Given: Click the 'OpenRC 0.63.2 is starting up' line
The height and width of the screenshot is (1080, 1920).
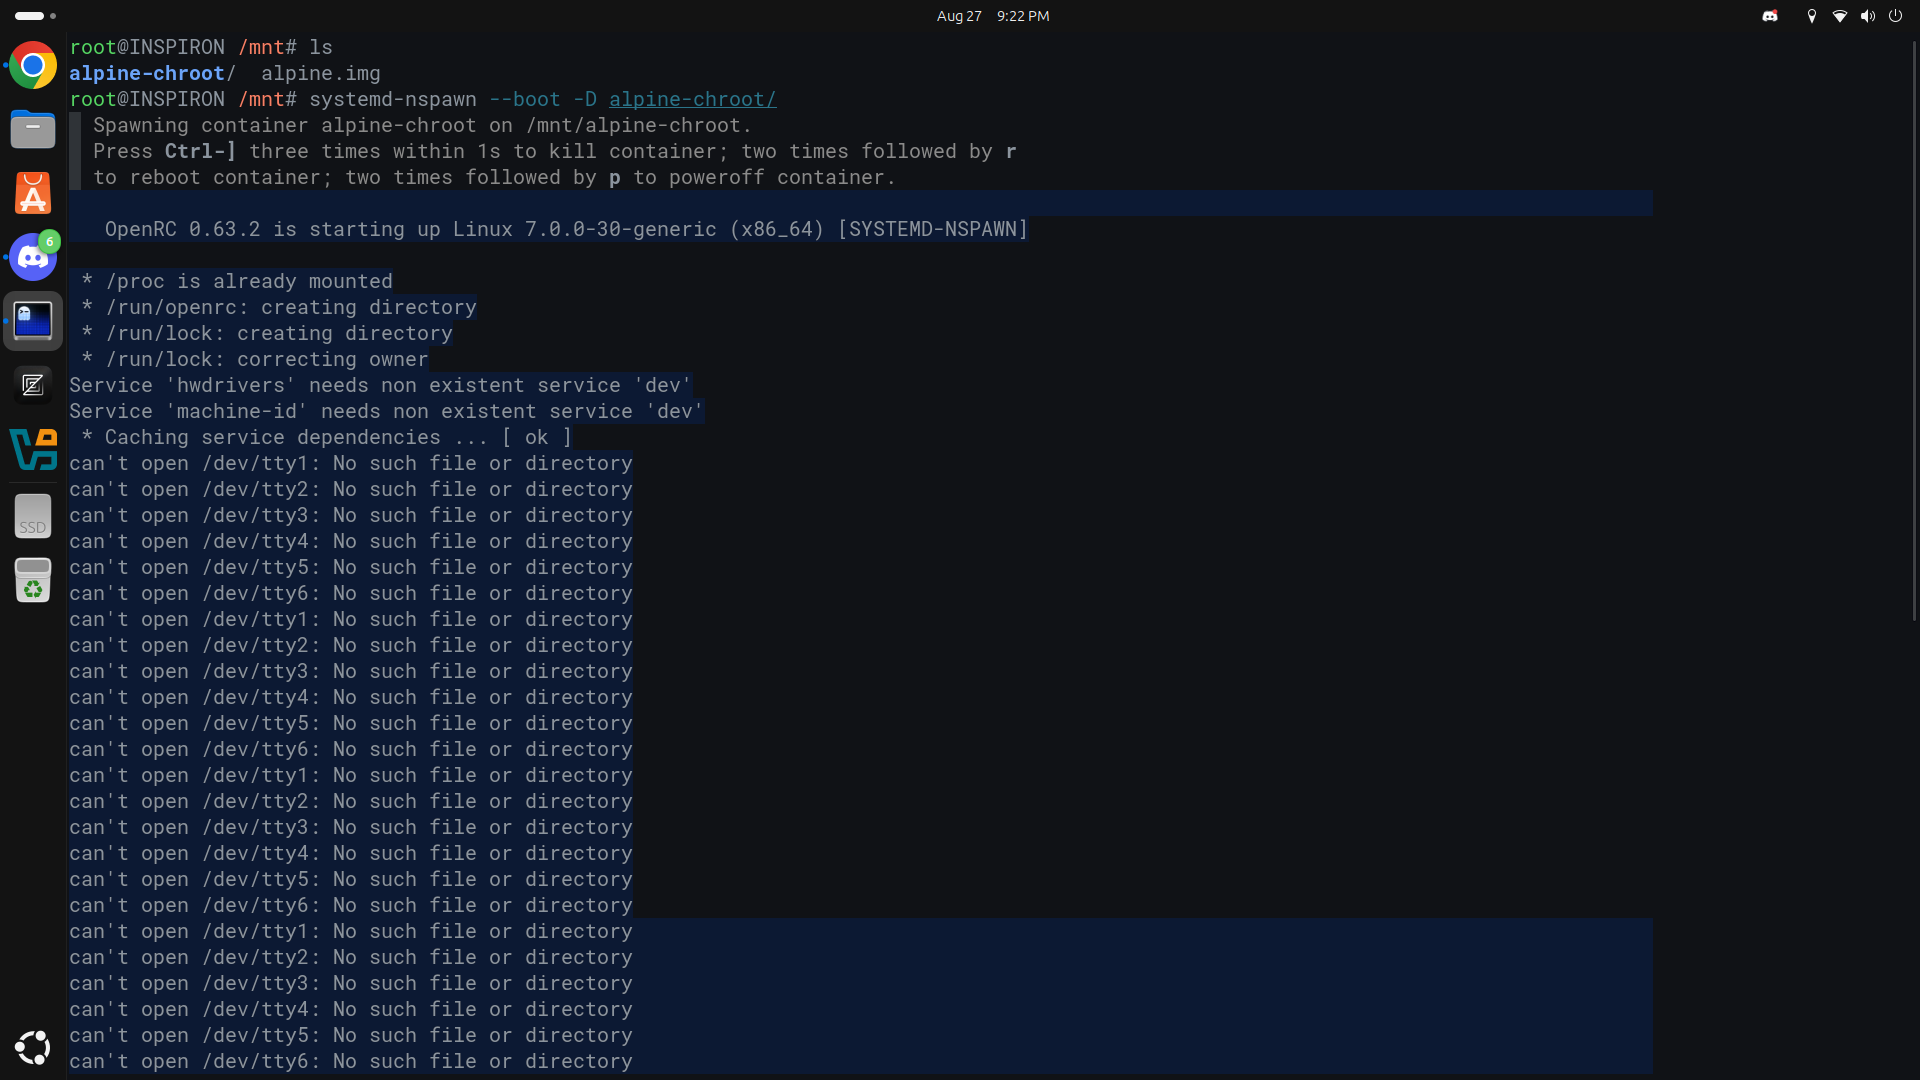Looking at the screenshot, I should click(x=566, y=229).
